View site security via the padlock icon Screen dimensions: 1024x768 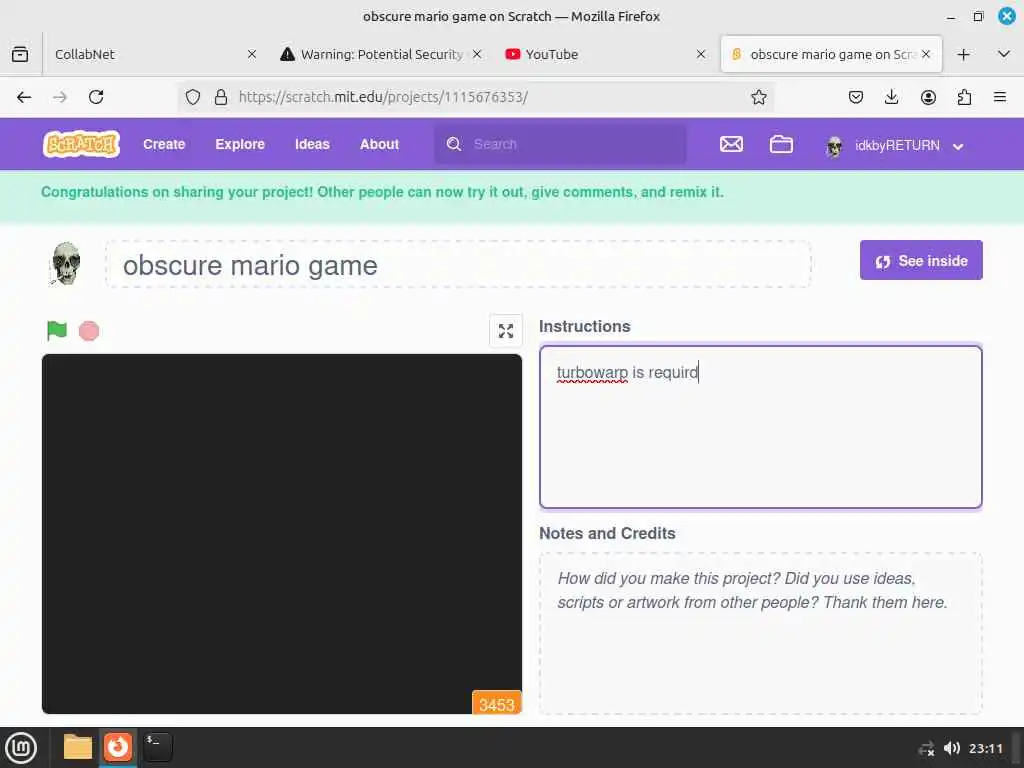221,97
